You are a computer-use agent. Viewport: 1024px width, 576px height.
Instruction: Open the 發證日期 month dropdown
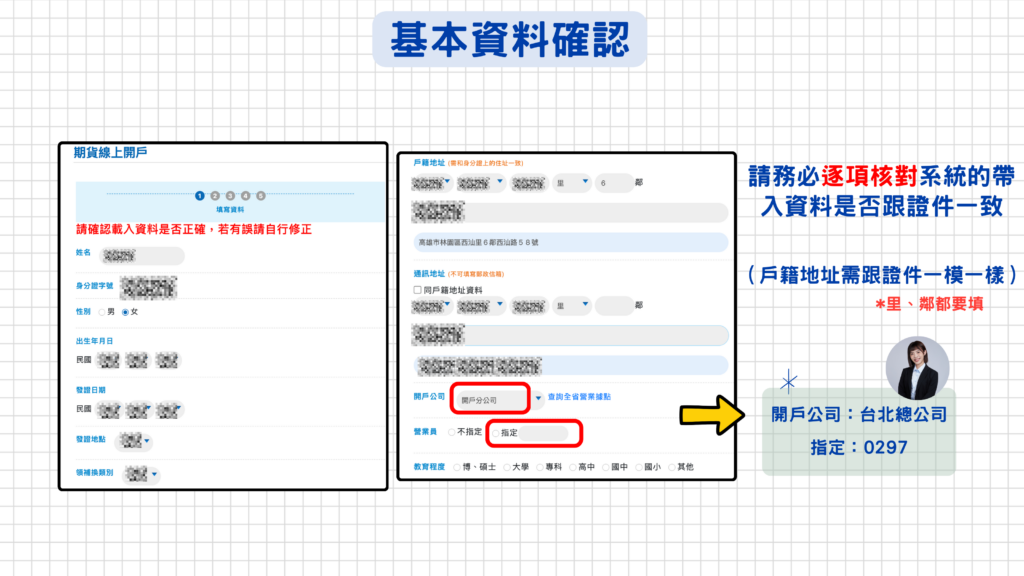tap(138, 410)
